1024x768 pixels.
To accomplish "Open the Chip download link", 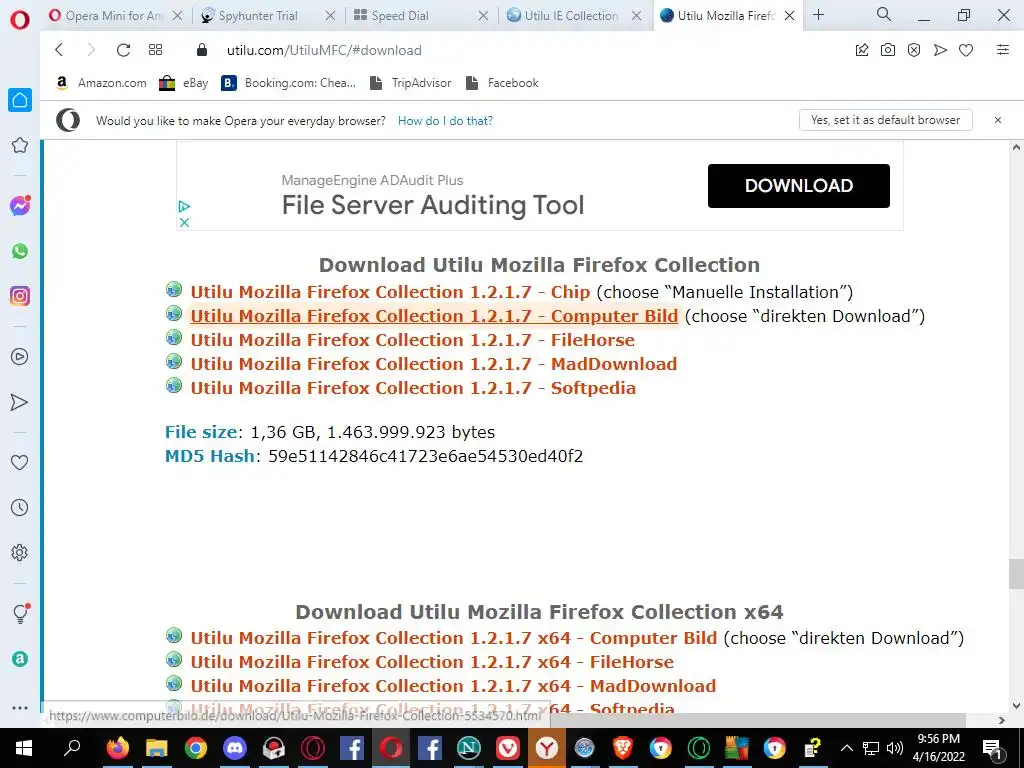I will 390,292.
